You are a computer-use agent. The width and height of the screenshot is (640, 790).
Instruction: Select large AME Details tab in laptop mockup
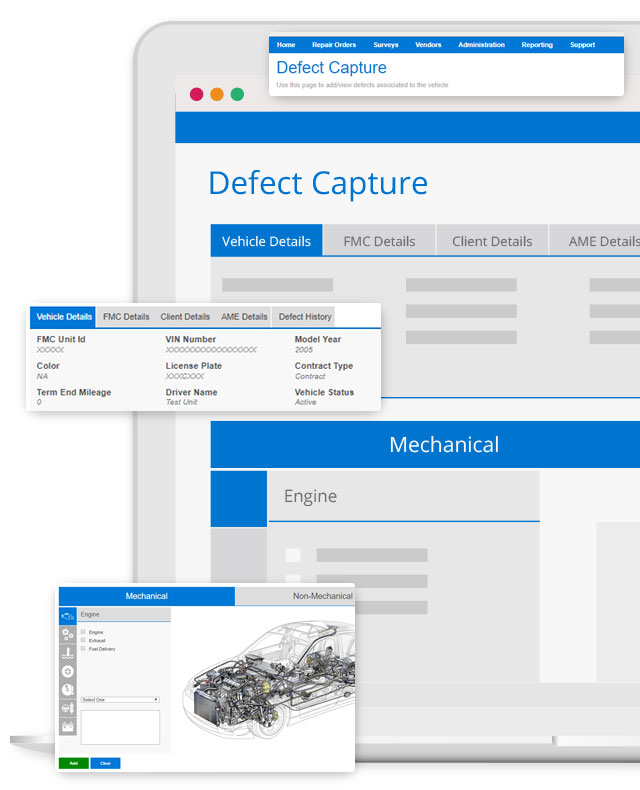click(595, 241)
